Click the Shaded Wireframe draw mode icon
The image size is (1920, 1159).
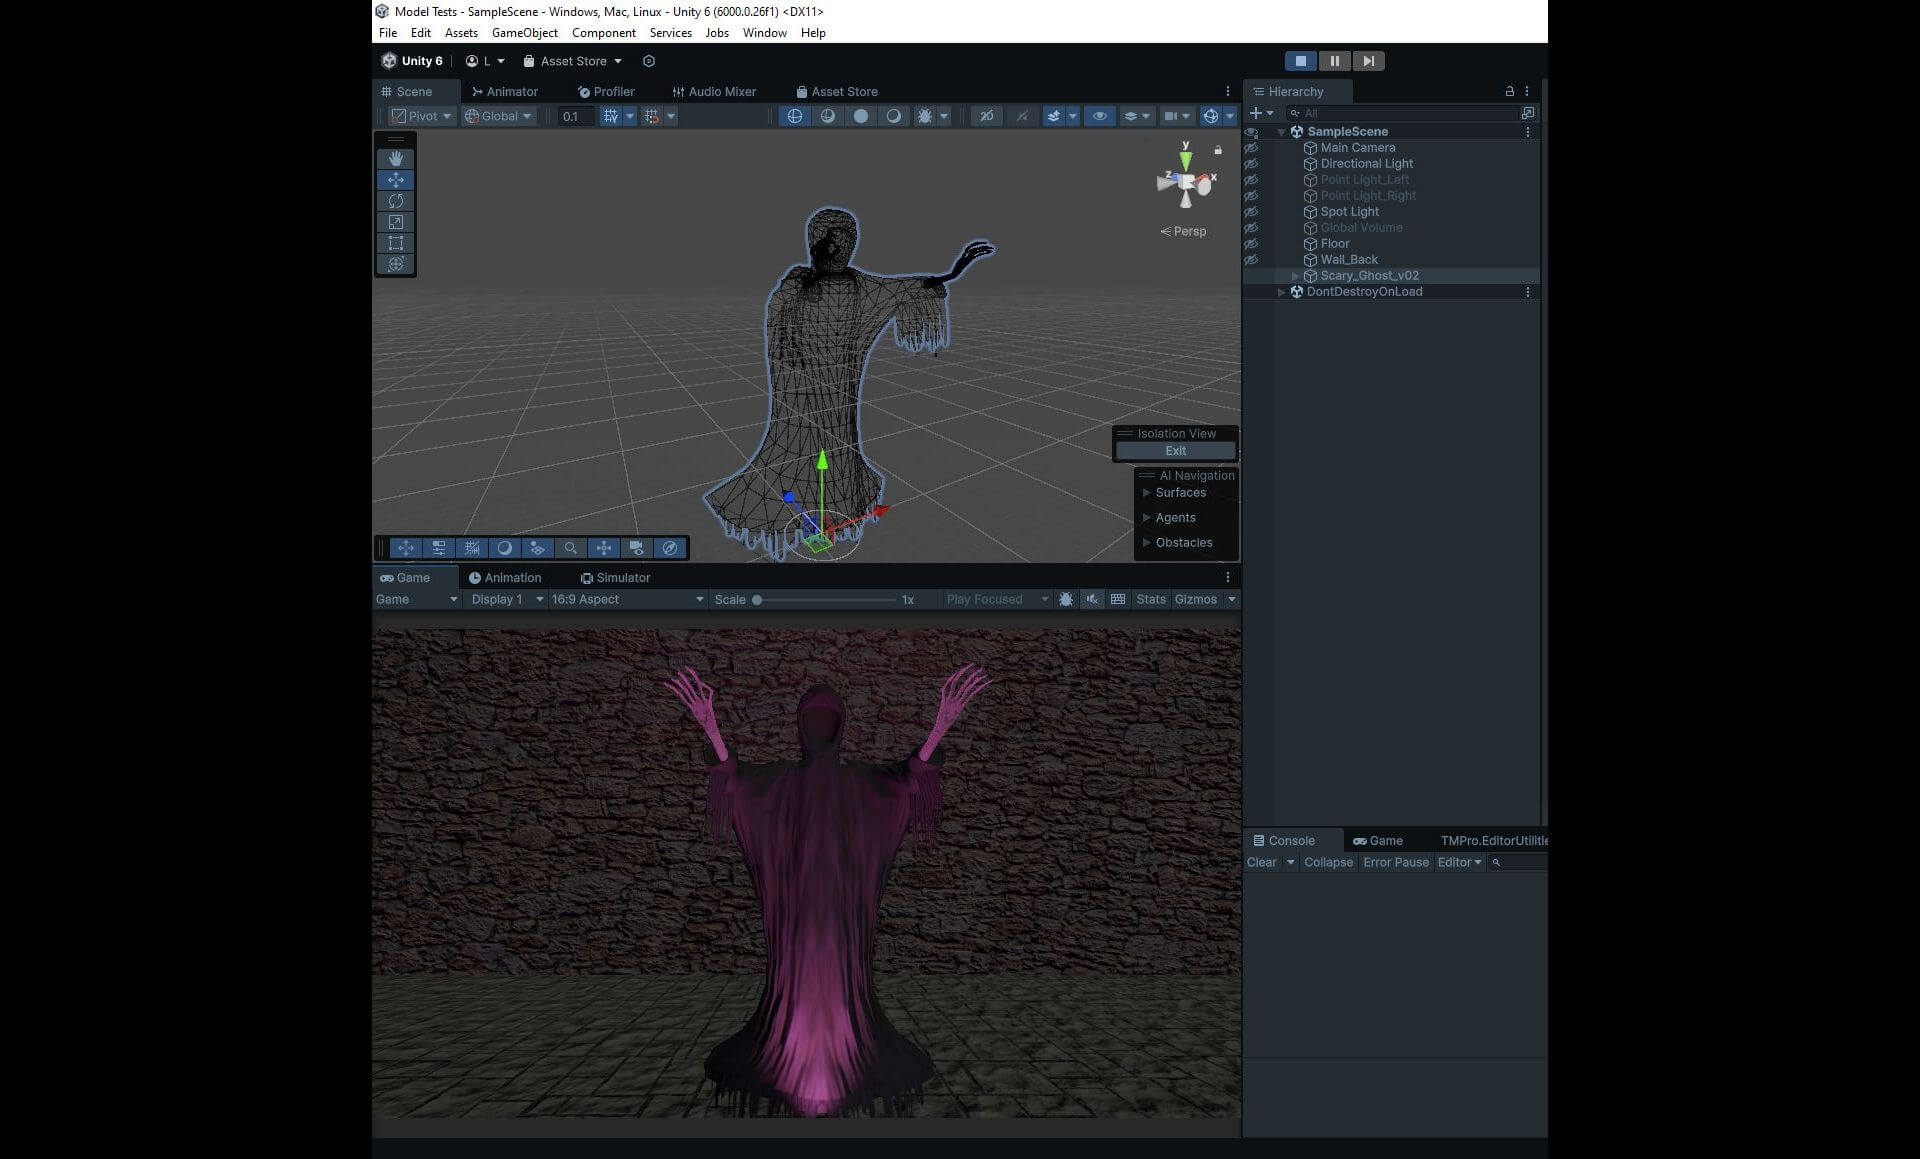tap(827, 116)
